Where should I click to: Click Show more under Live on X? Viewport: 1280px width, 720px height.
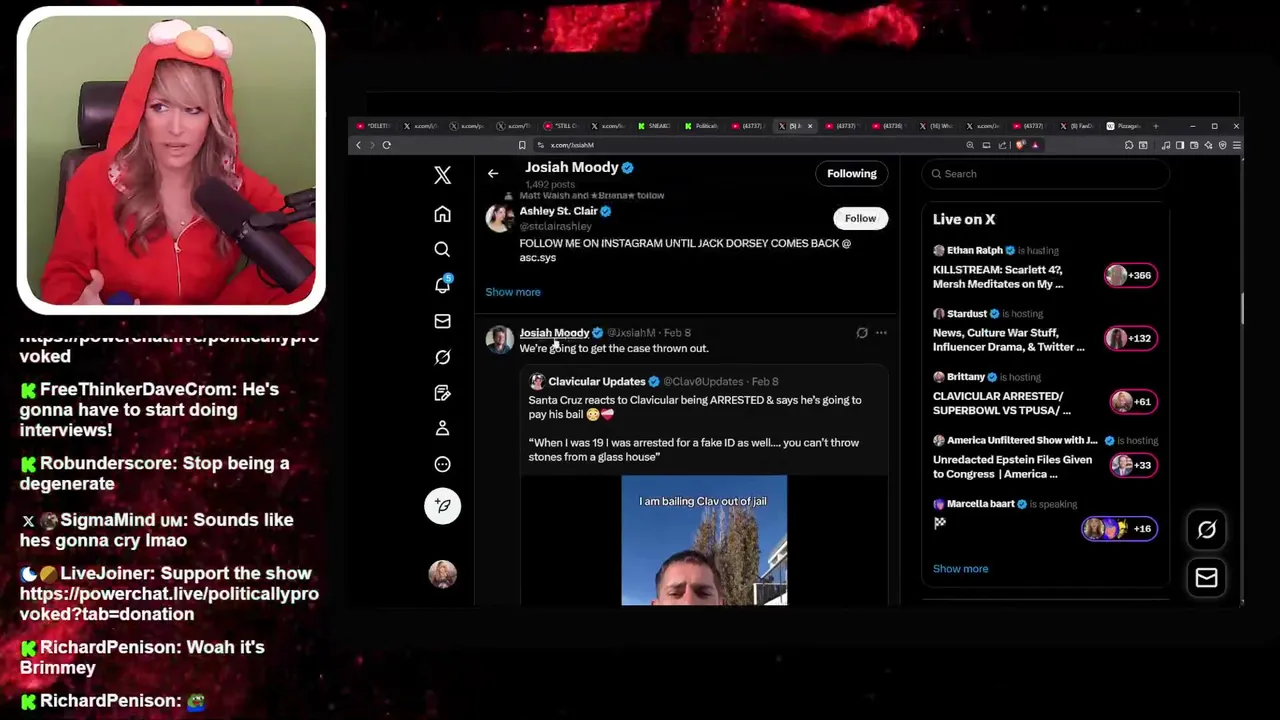(960, 569)
